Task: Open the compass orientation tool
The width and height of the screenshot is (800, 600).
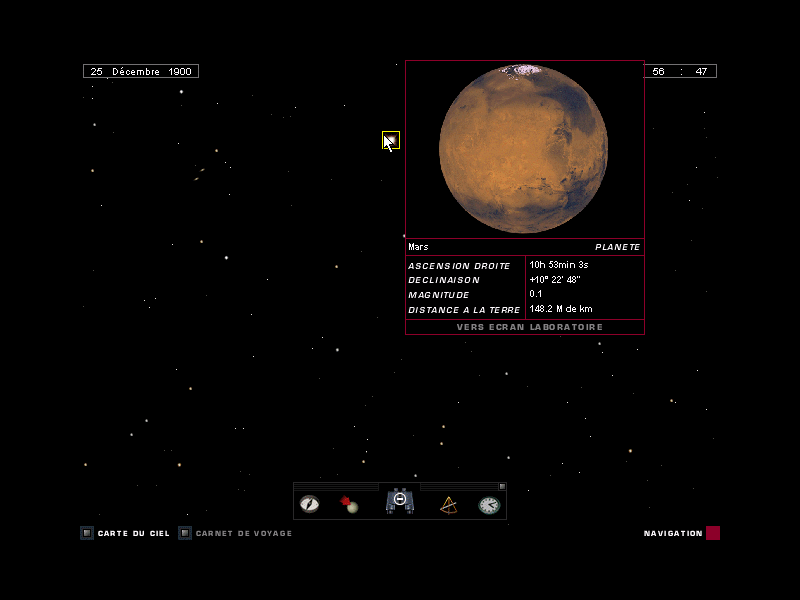Action: click(x=309, y=504)
